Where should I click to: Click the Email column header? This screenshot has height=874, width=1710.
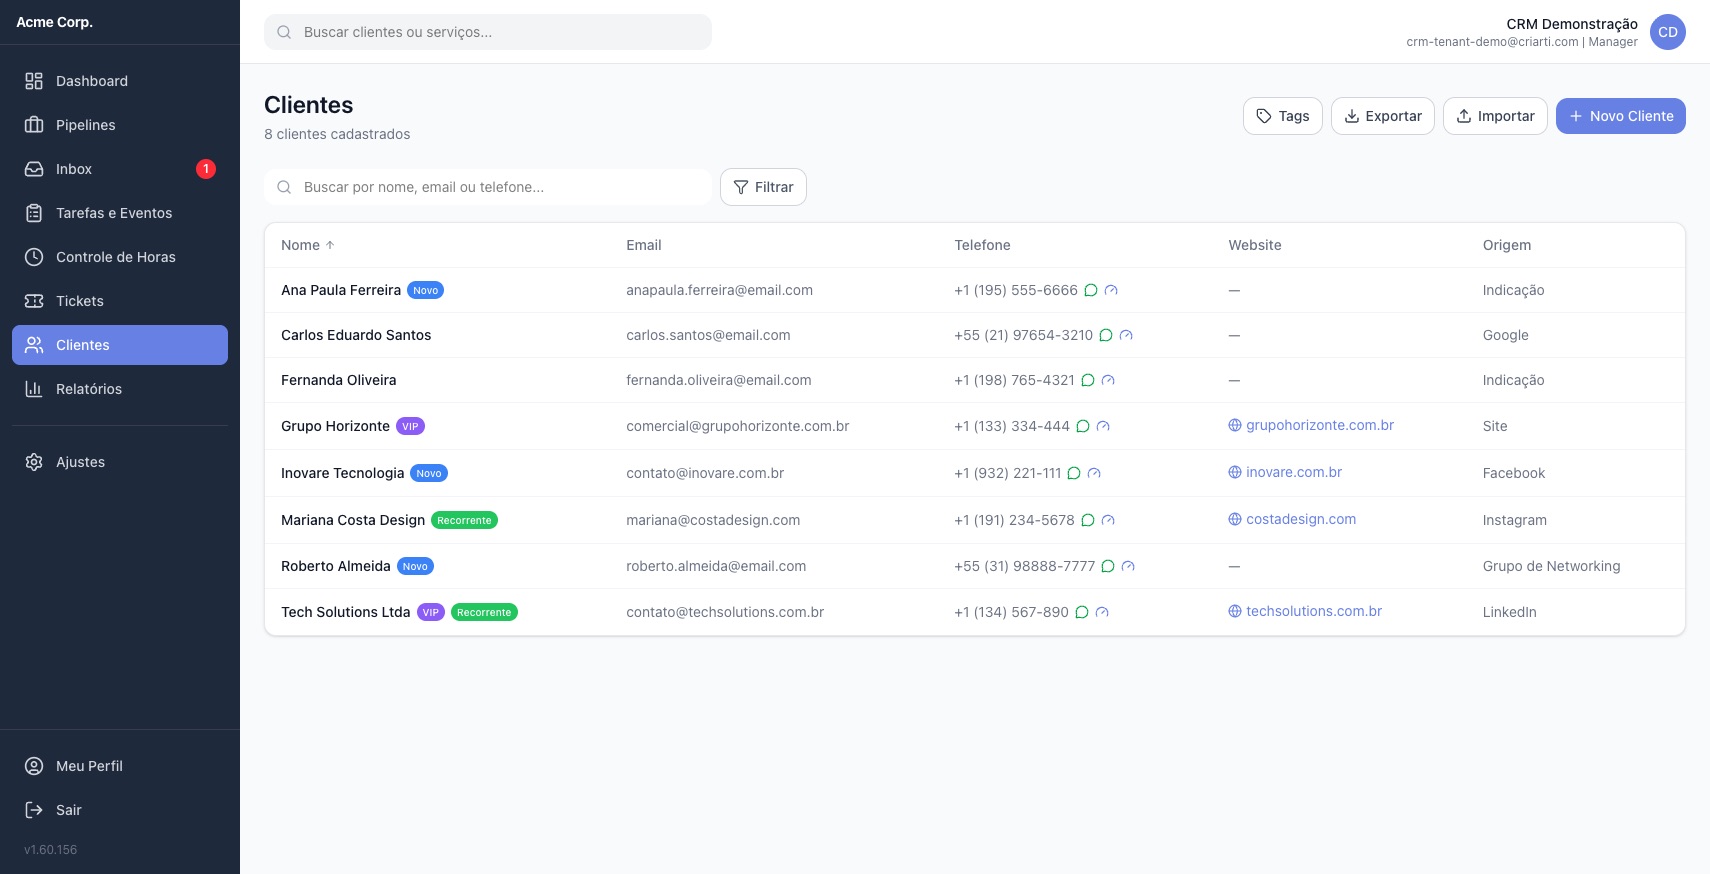click(644, 245)
